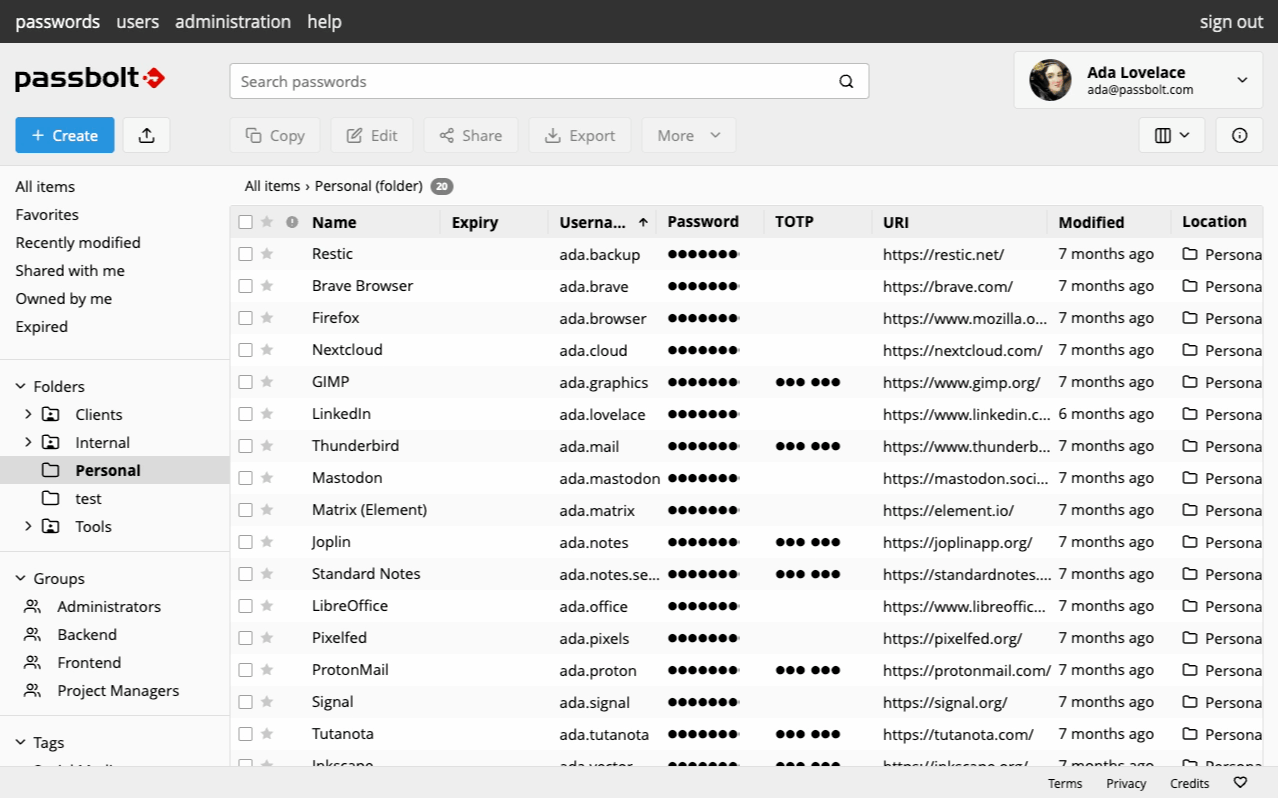This screenshot has height=798, width=1278.
Task: Check the Restic row checkbox
Action: tap(246, 254)
